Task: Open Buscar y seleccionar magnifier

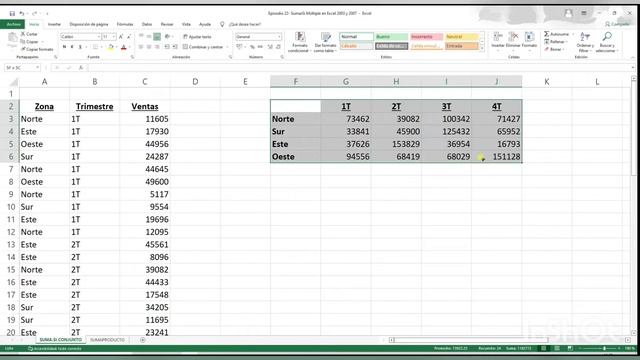Action: coord(607,42)
